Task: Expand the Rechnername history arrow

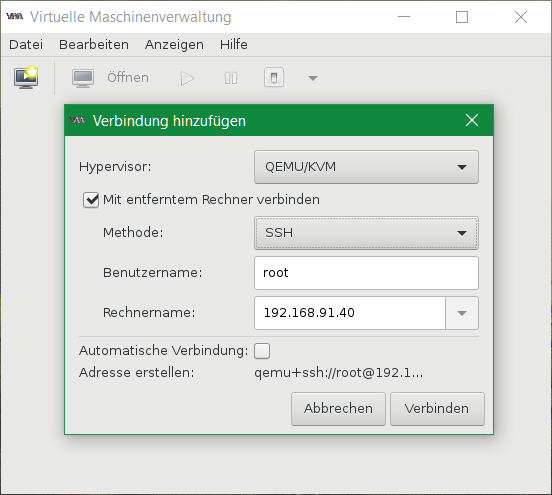Action: pyautogui.click(x=462, y=313)
